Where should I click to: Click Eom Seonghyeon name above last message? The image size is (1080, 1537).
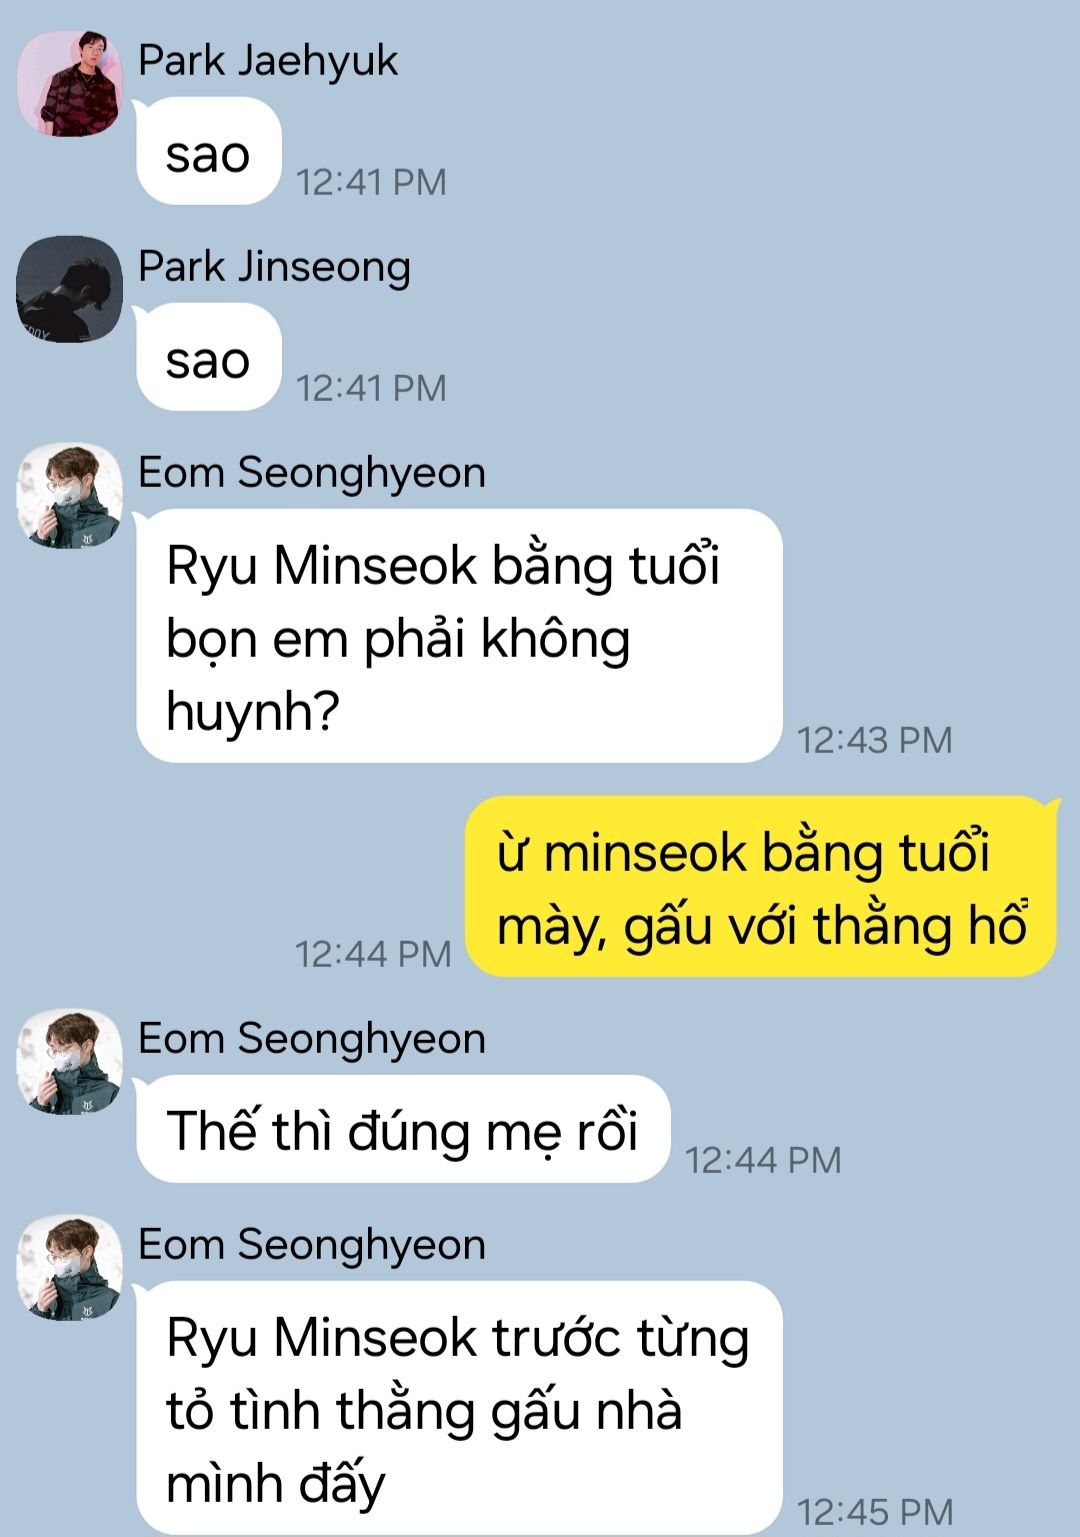[x=312, y=1245]
